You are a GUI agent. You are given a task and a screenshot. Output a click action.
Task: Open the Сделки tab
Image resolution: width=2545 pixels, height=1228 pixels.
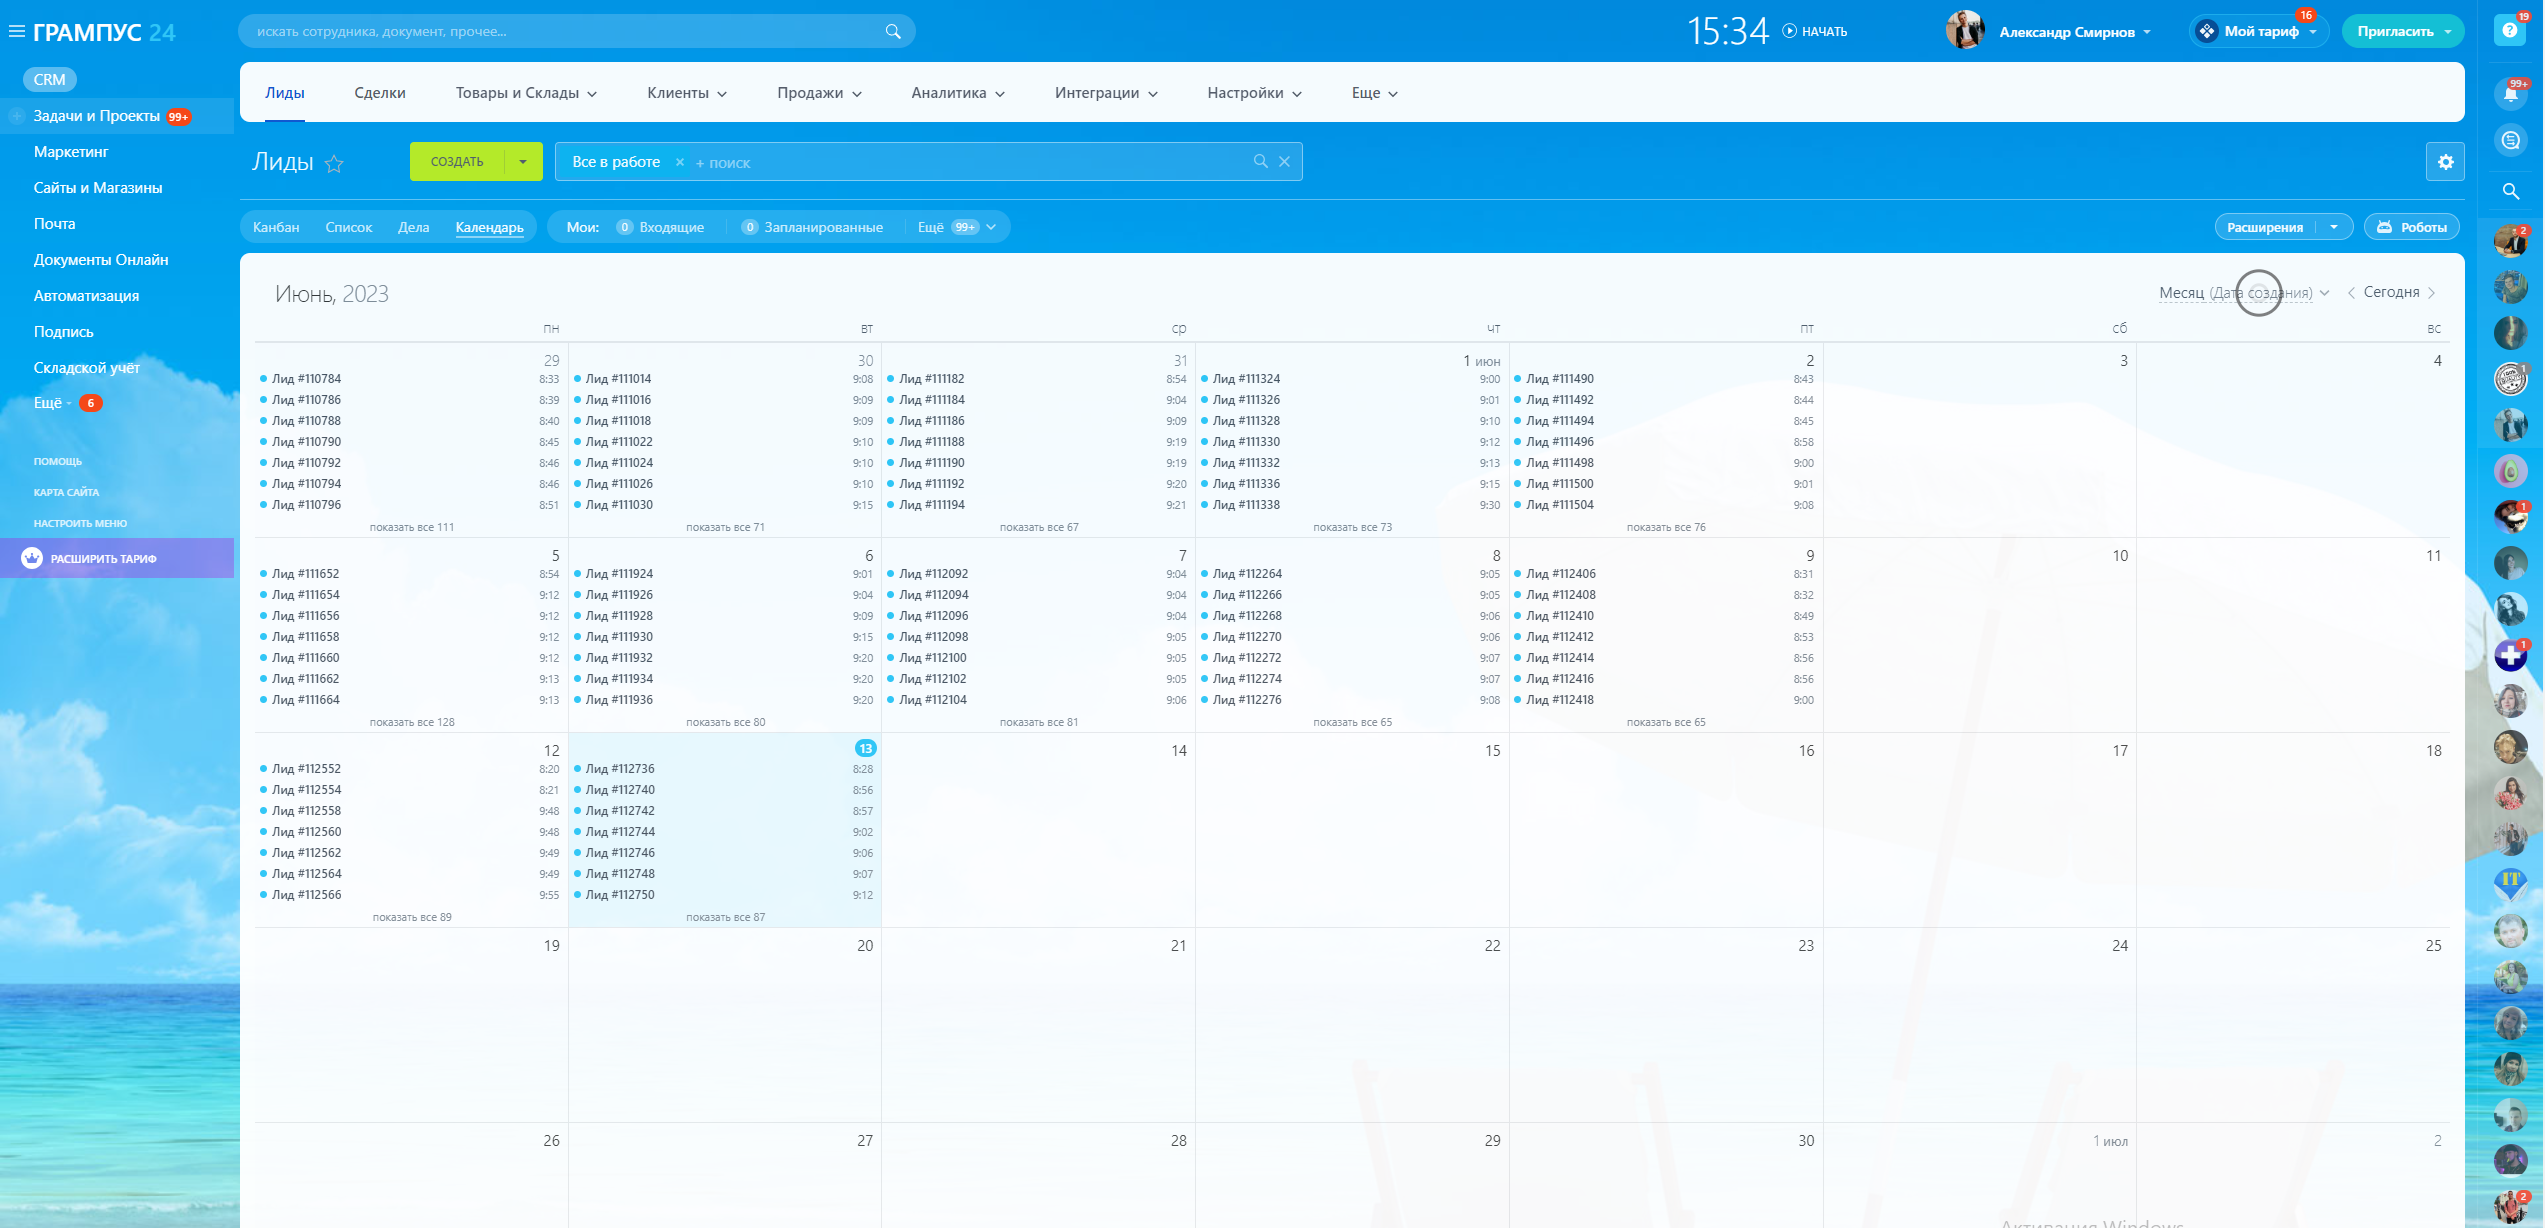(x=380, y=93)
